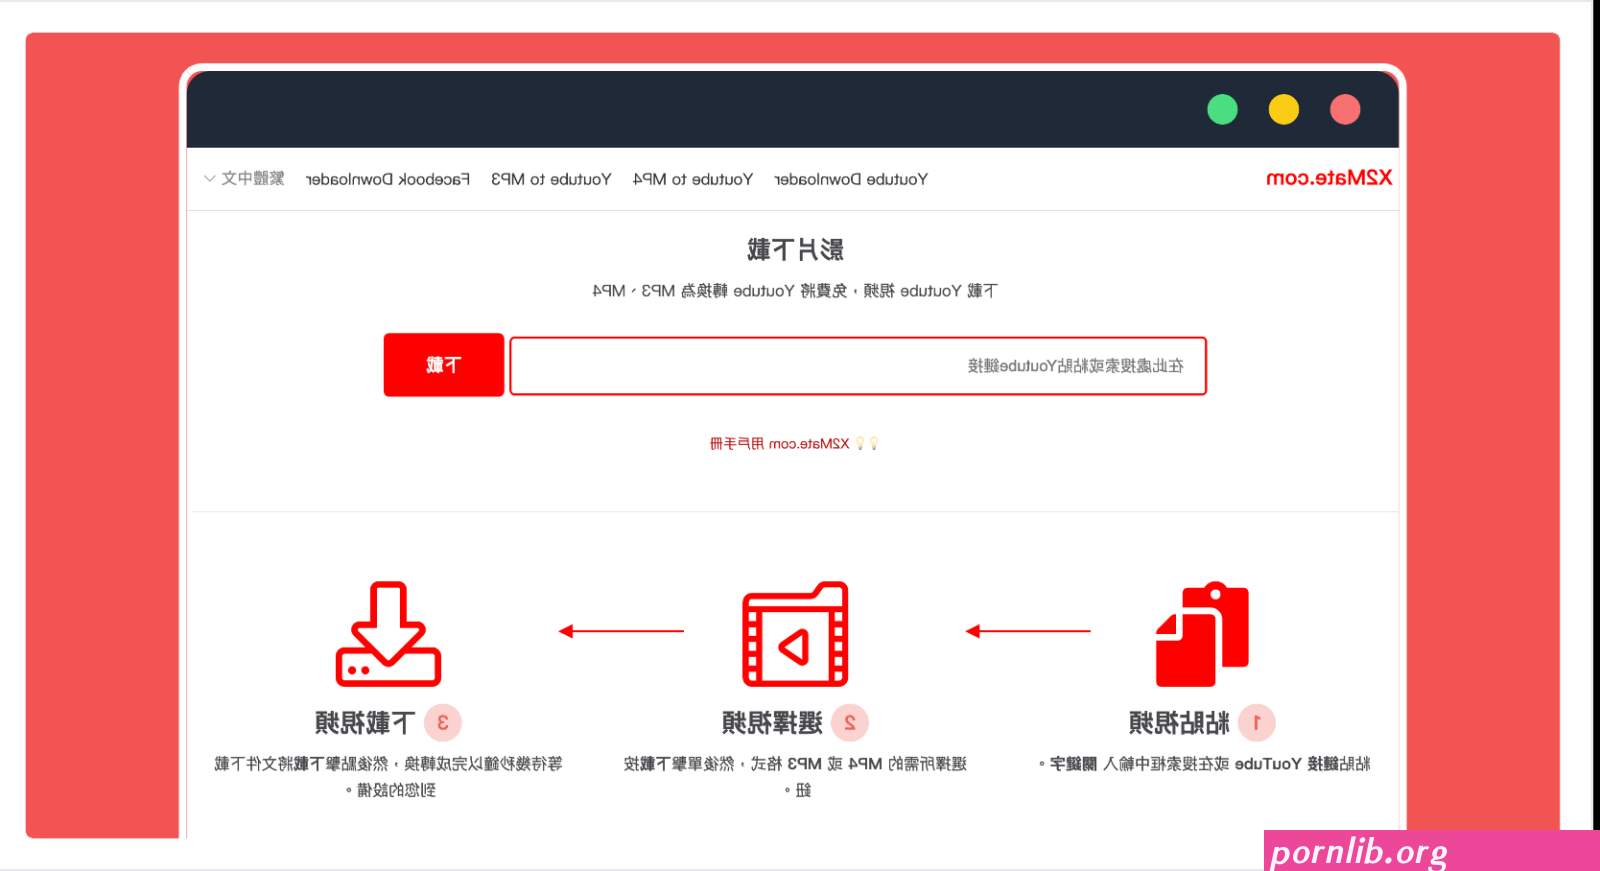Image resolution: width=1600 pixels, height=871 pixels.
Task: Click the step 2 number badge
Action: pyautogui.click(x=849, y=722)
